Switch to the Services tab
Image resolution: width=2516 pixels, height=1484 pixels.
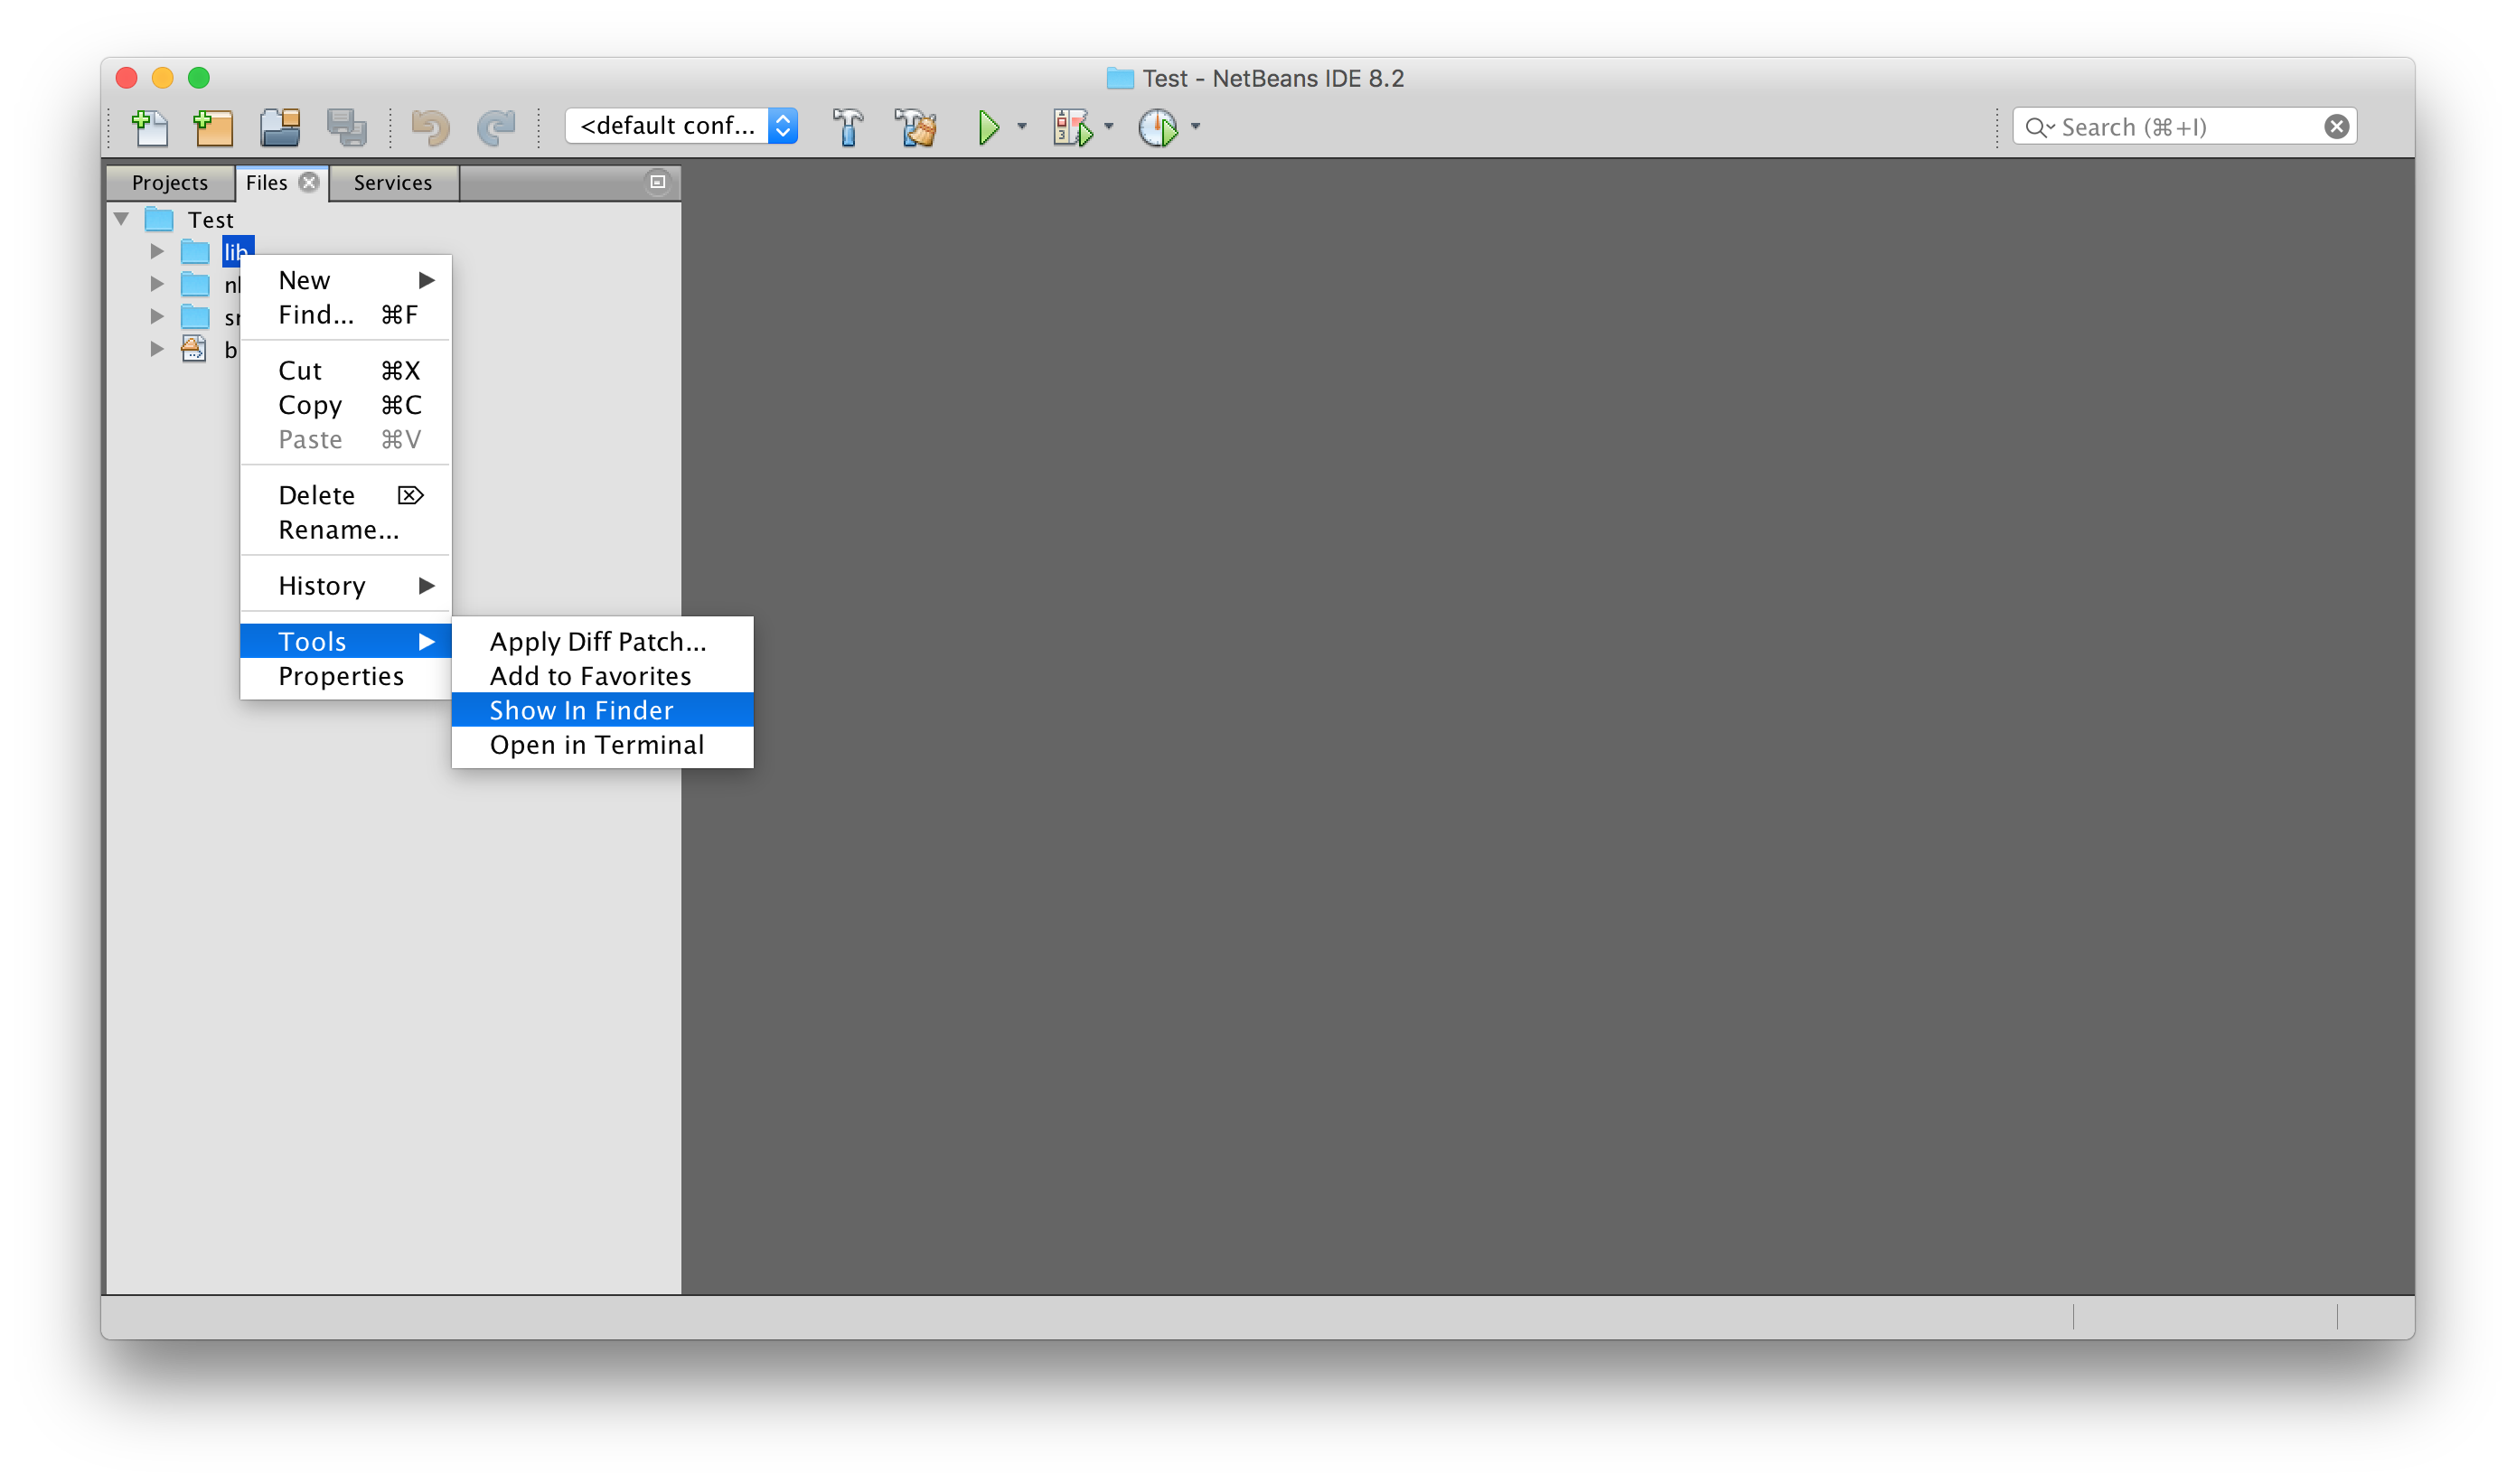click(x=393, y=182)
